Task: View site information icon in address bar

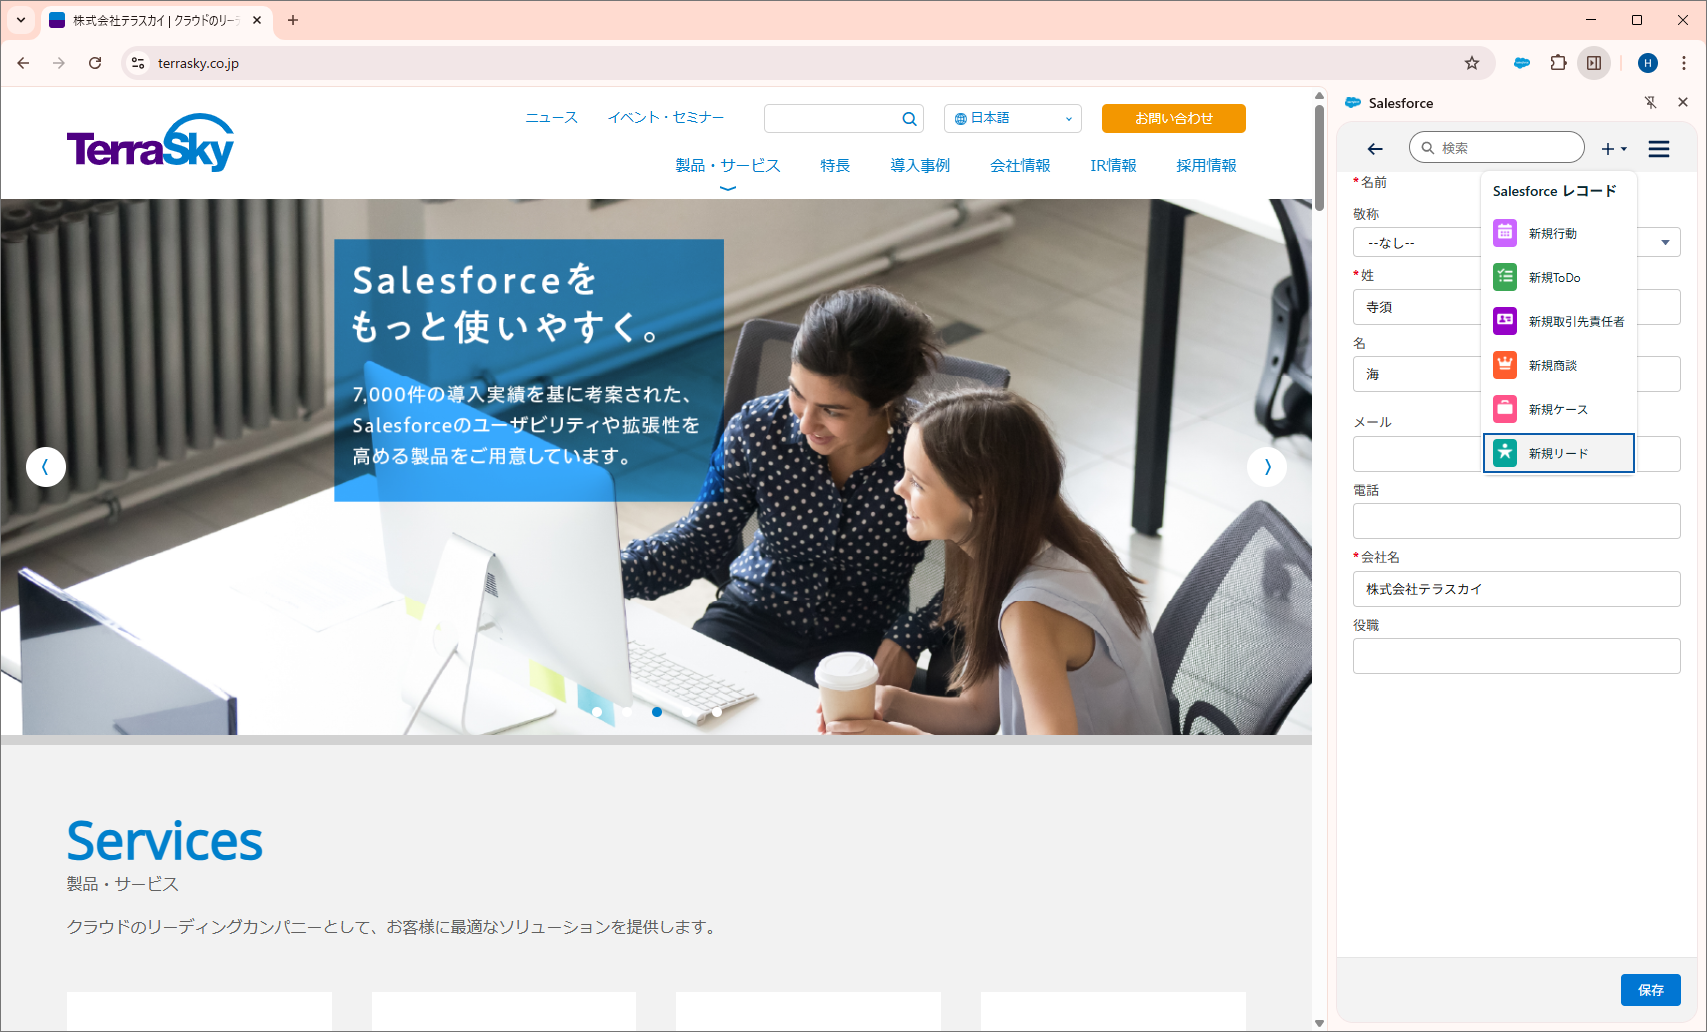Action: pyautogui.click(x=138, y=63)
